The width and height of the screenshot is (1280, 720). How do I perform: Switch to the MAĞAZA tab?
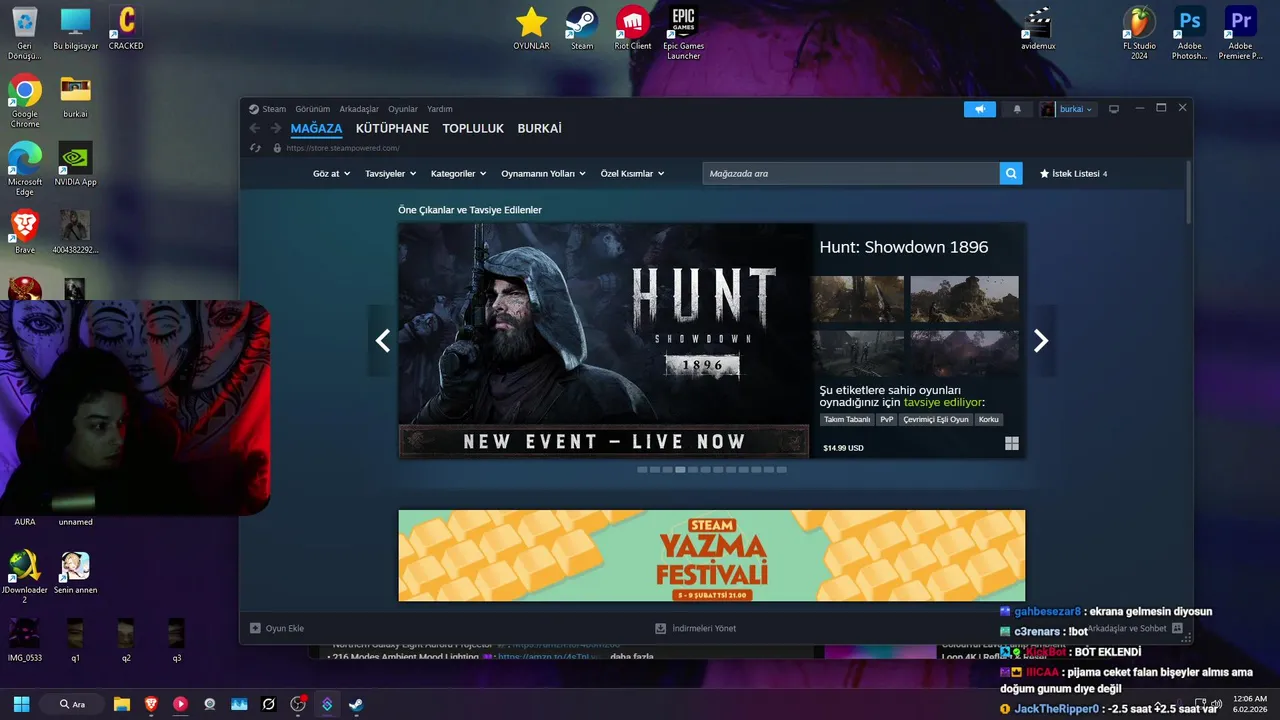[x=316, y=128]
